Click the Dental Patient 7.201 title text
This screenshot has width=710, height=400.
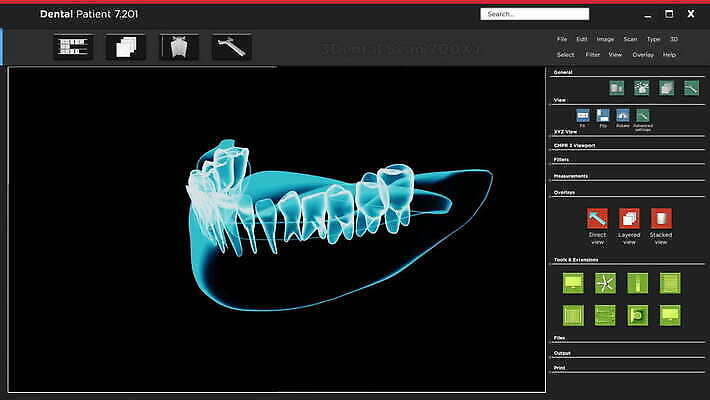tap(89, 14)
